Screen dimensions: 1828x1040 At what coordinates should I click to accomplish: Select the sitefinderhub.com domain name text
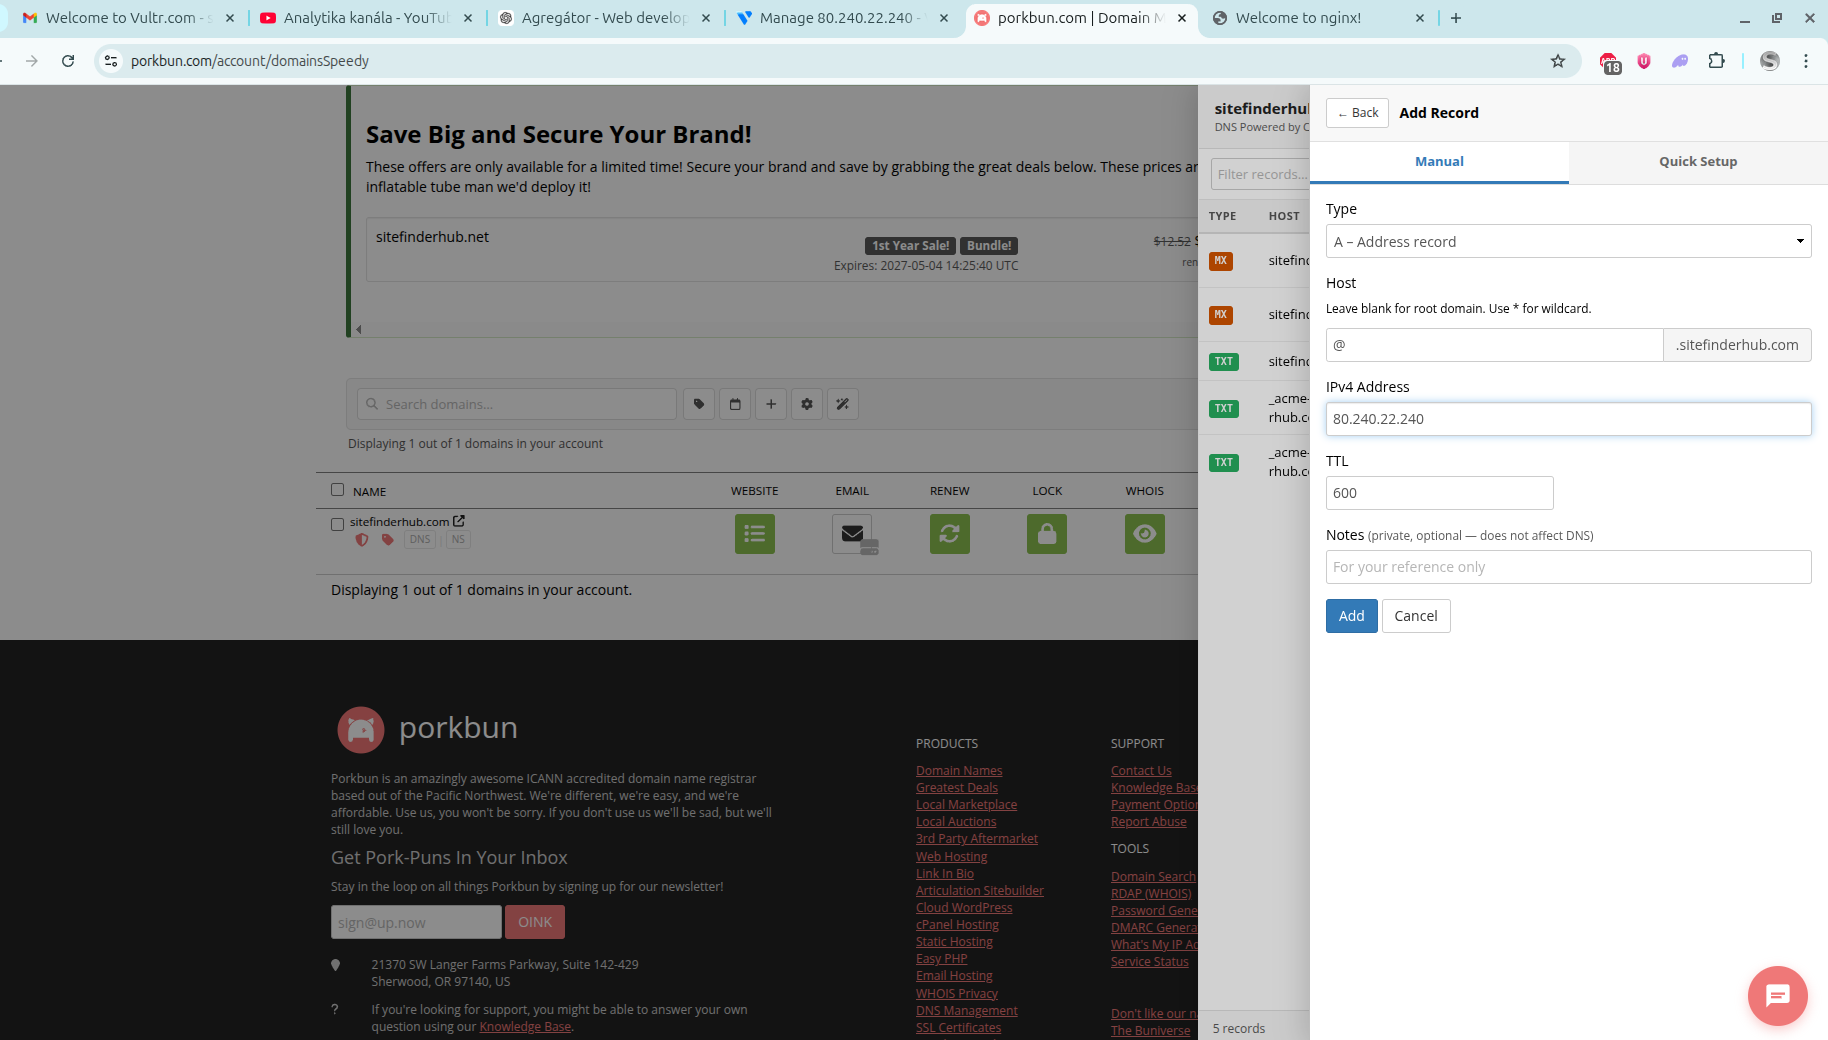[x=399, y=522]
